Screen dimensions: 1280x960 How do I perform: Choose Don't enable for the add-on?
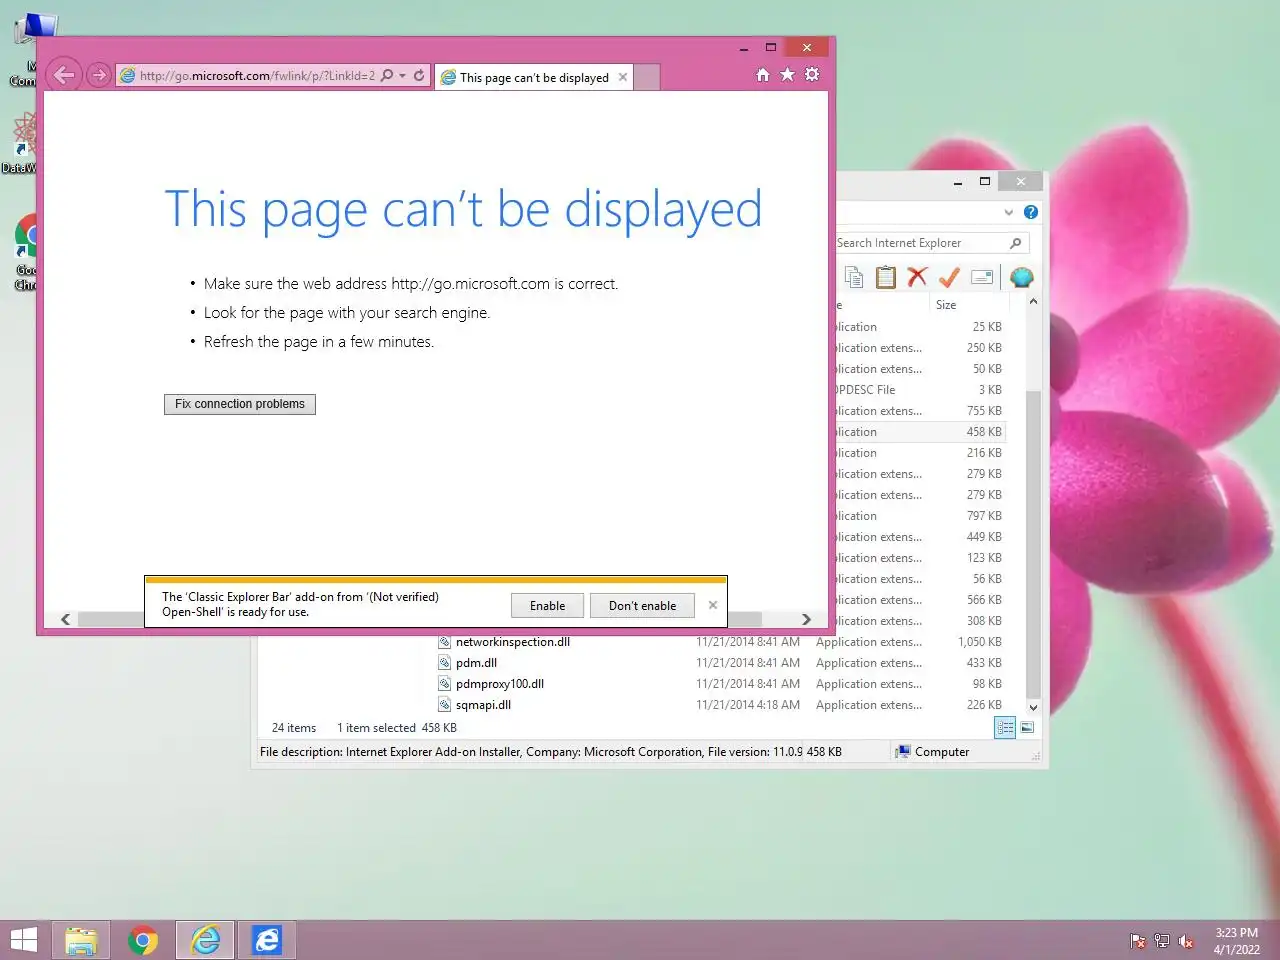tap(642, 605)
